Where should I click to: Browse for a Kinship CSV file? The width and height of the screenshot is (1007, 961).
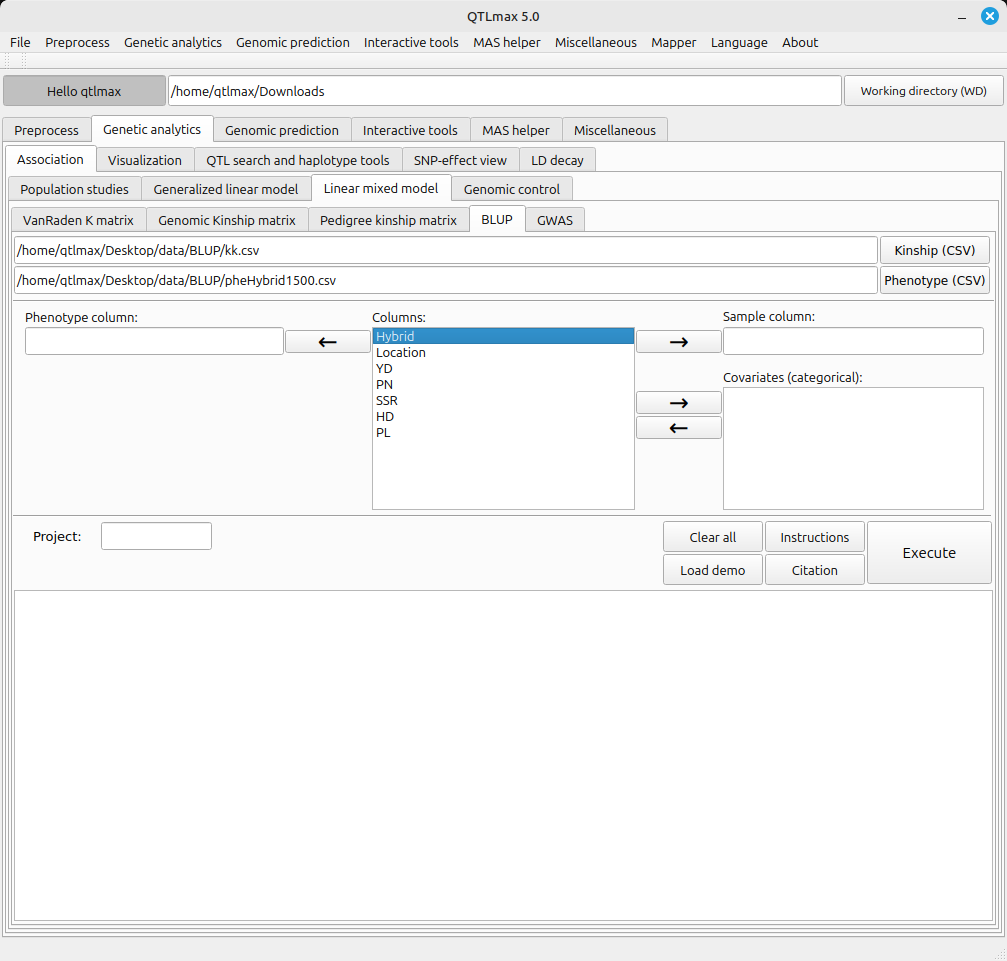(934, 250)
